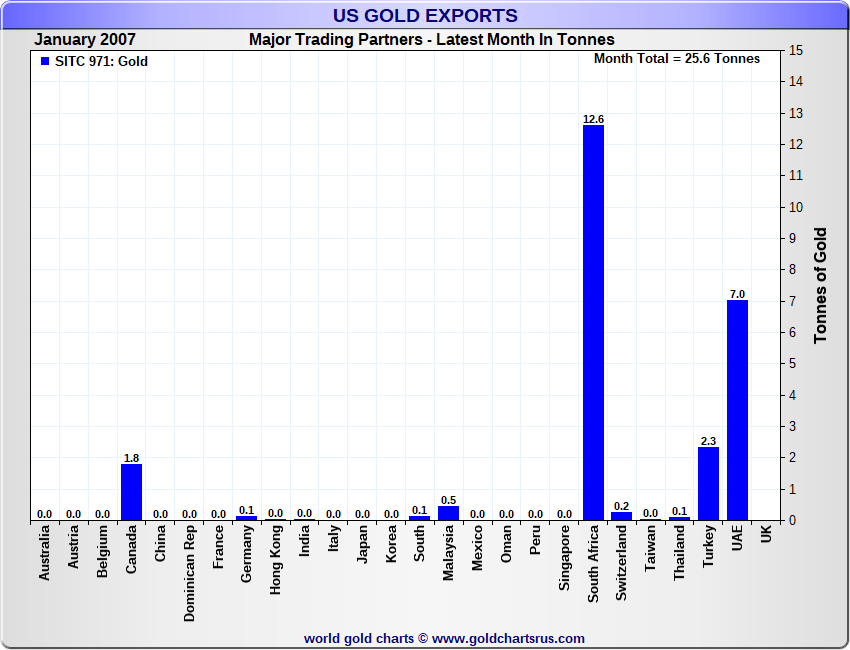The image size is (850, 650).
Task: Click the Oman axis label
Action: point(506,543)
